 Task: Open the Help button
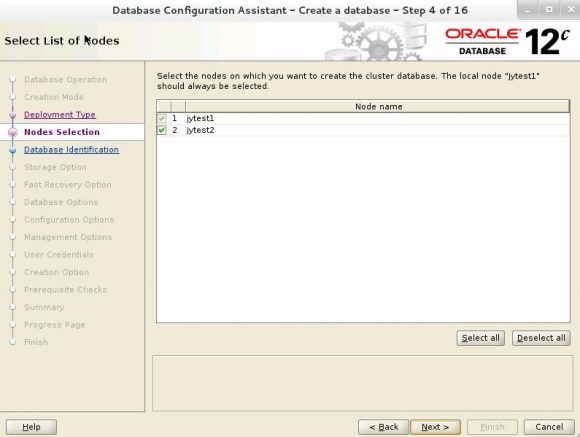click(31, 427)
